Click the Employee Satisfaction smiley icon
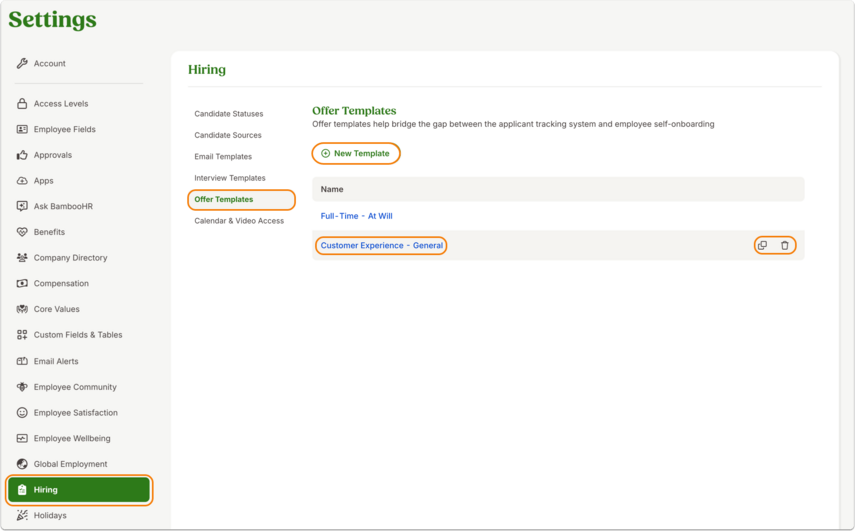Screen dimensions: 855x531 22,413
